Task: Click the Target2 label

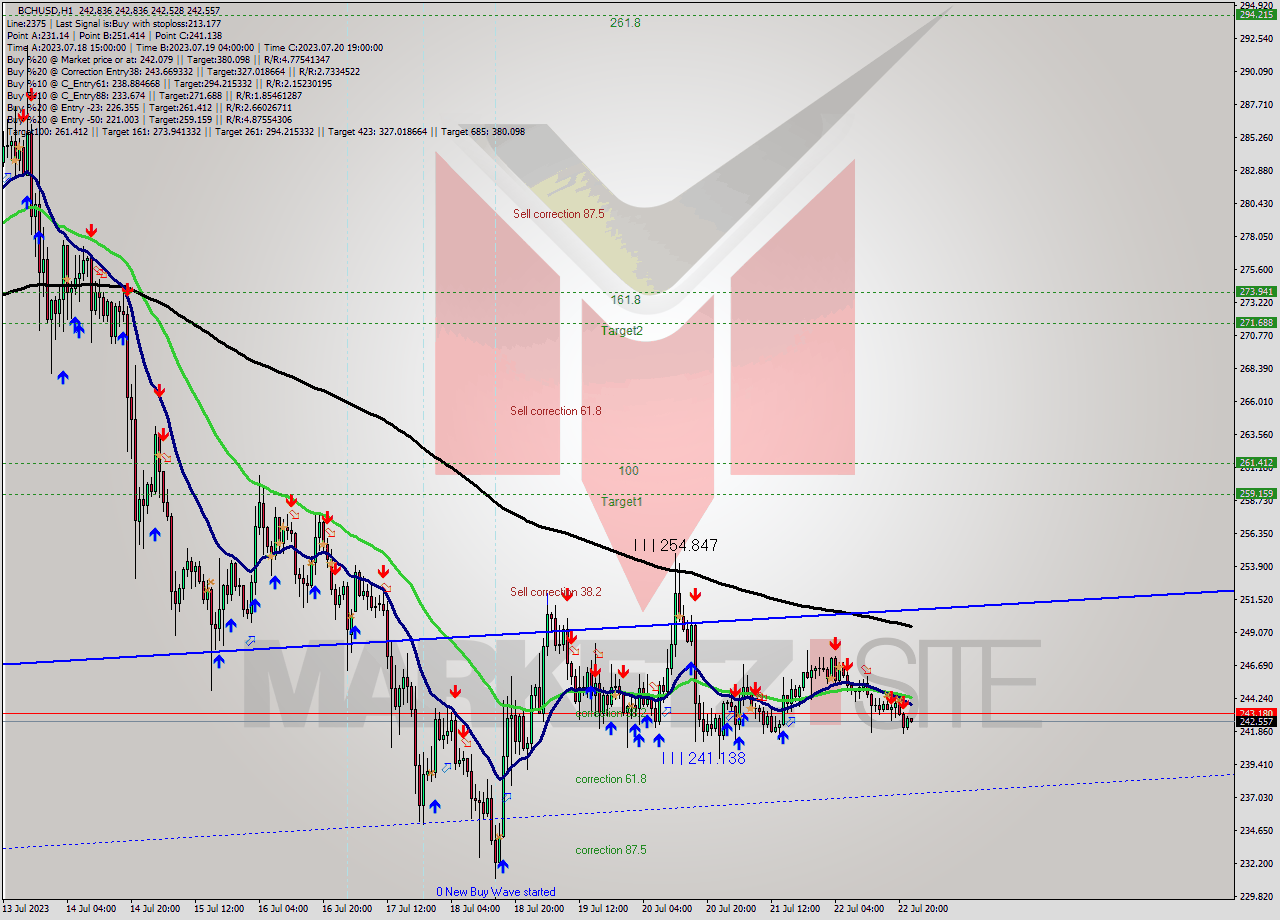Action: tap(622, 330)
